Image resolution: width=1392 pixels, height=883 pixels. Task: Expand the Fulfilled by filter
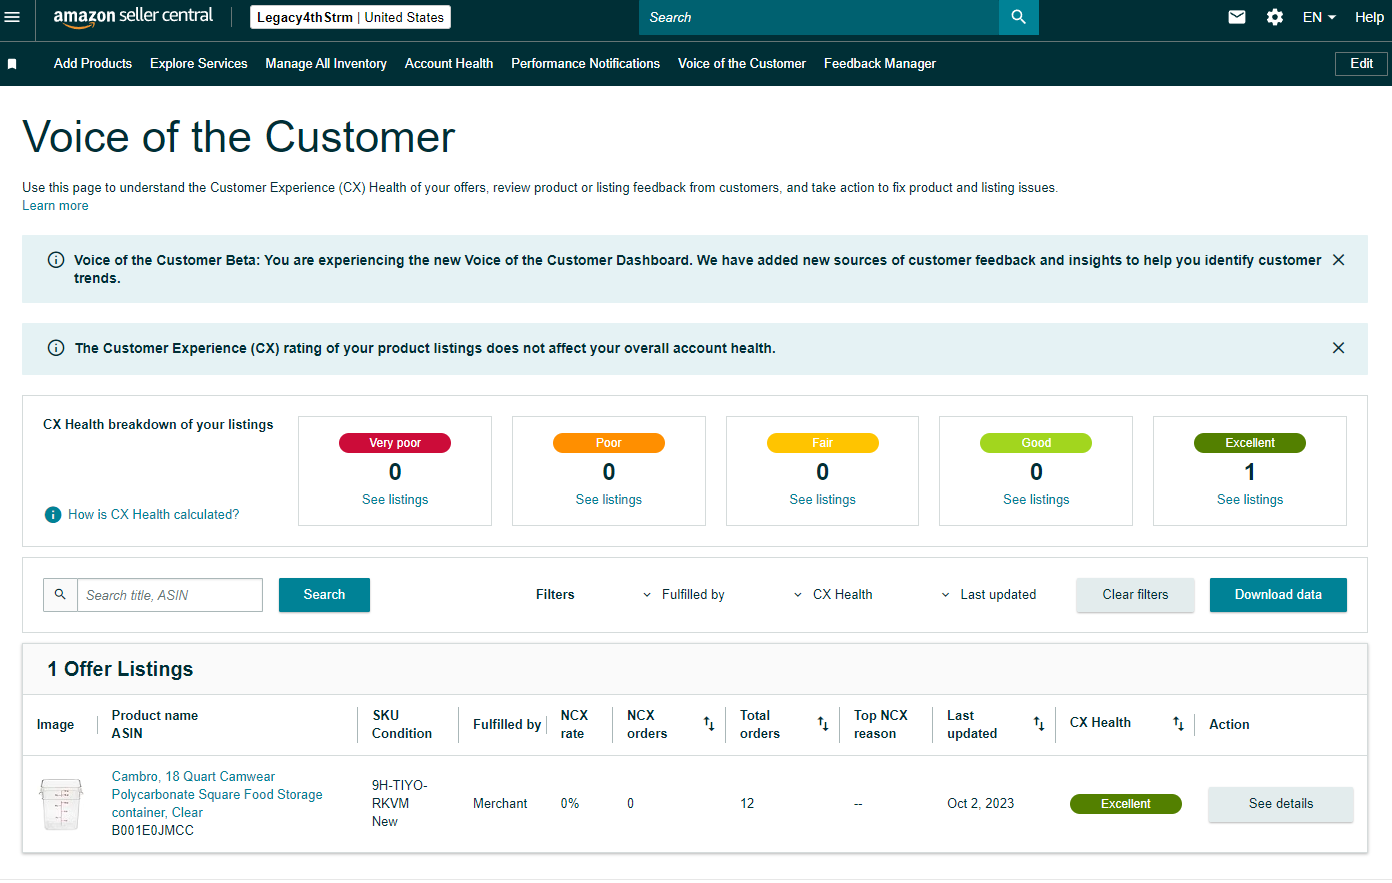(684, 595)
